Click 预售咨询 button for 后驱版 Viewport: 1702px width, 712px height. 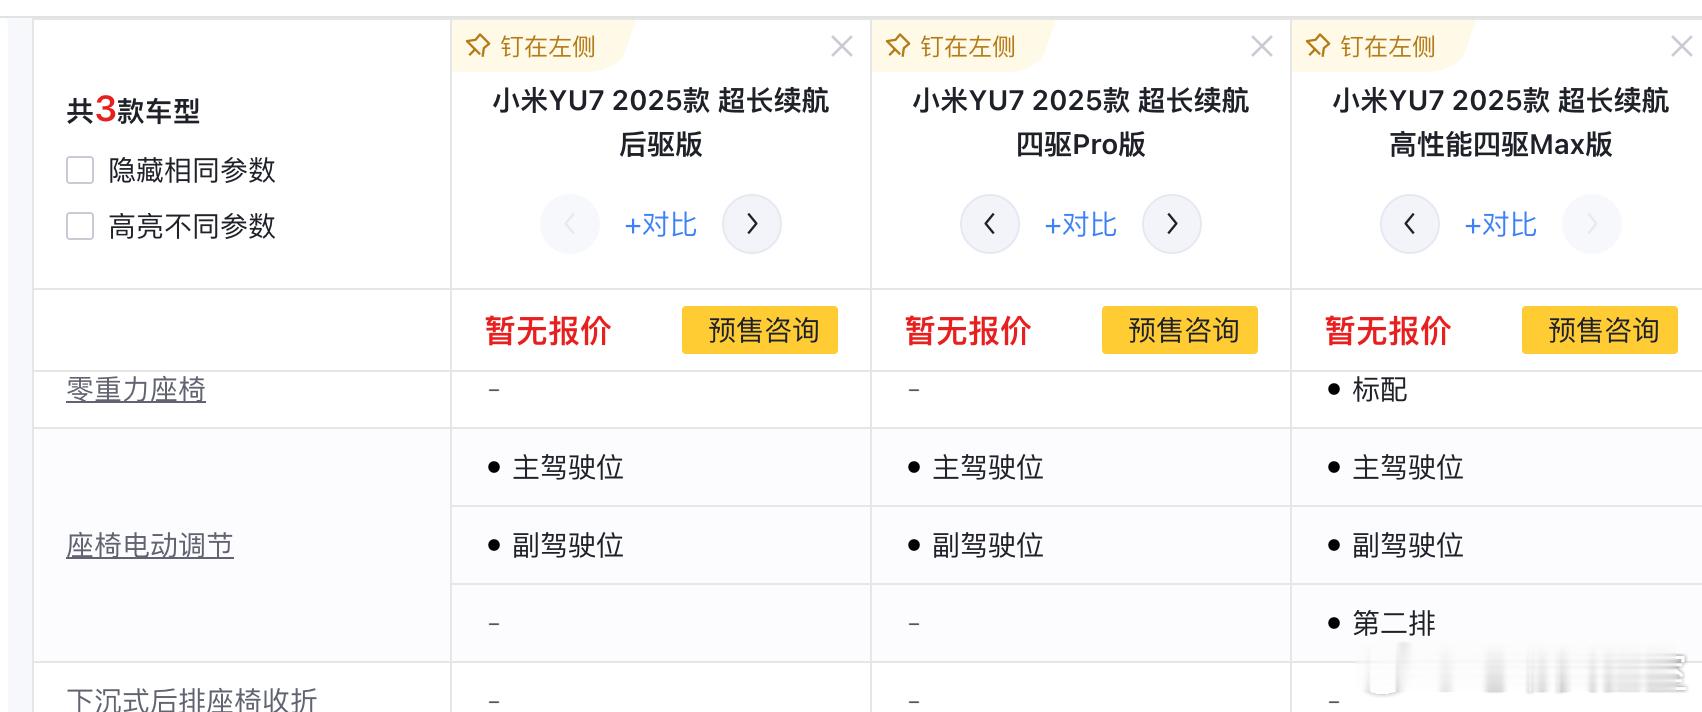click(760, 330)
